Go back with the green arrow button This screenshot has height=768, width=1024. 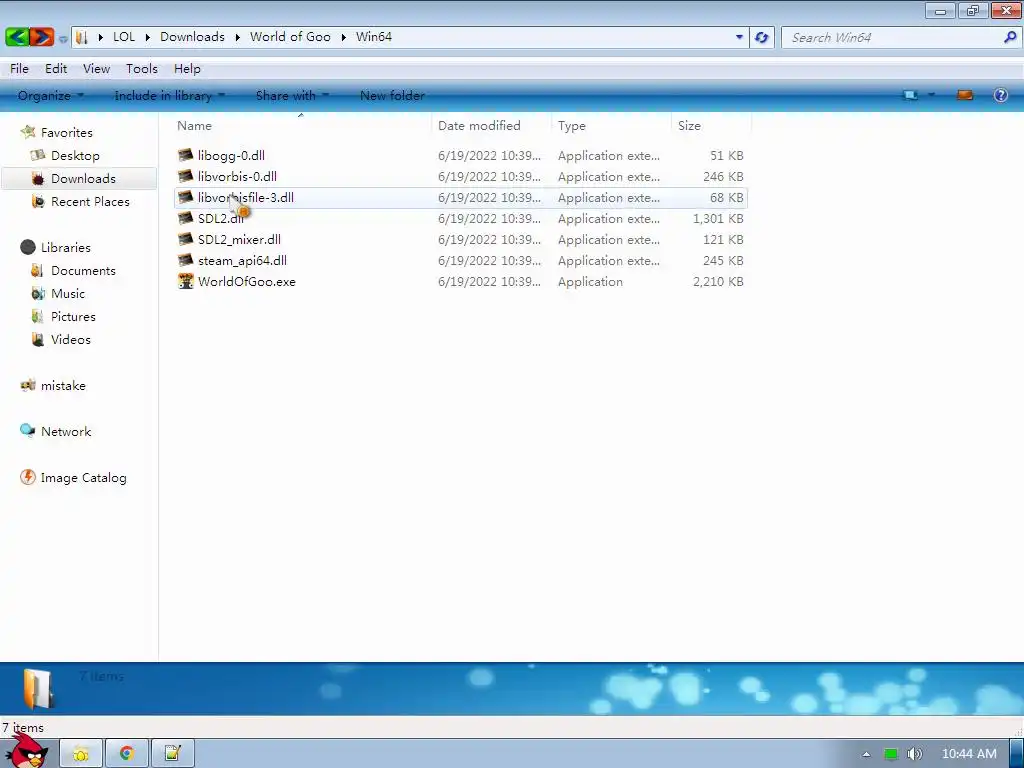17,37
